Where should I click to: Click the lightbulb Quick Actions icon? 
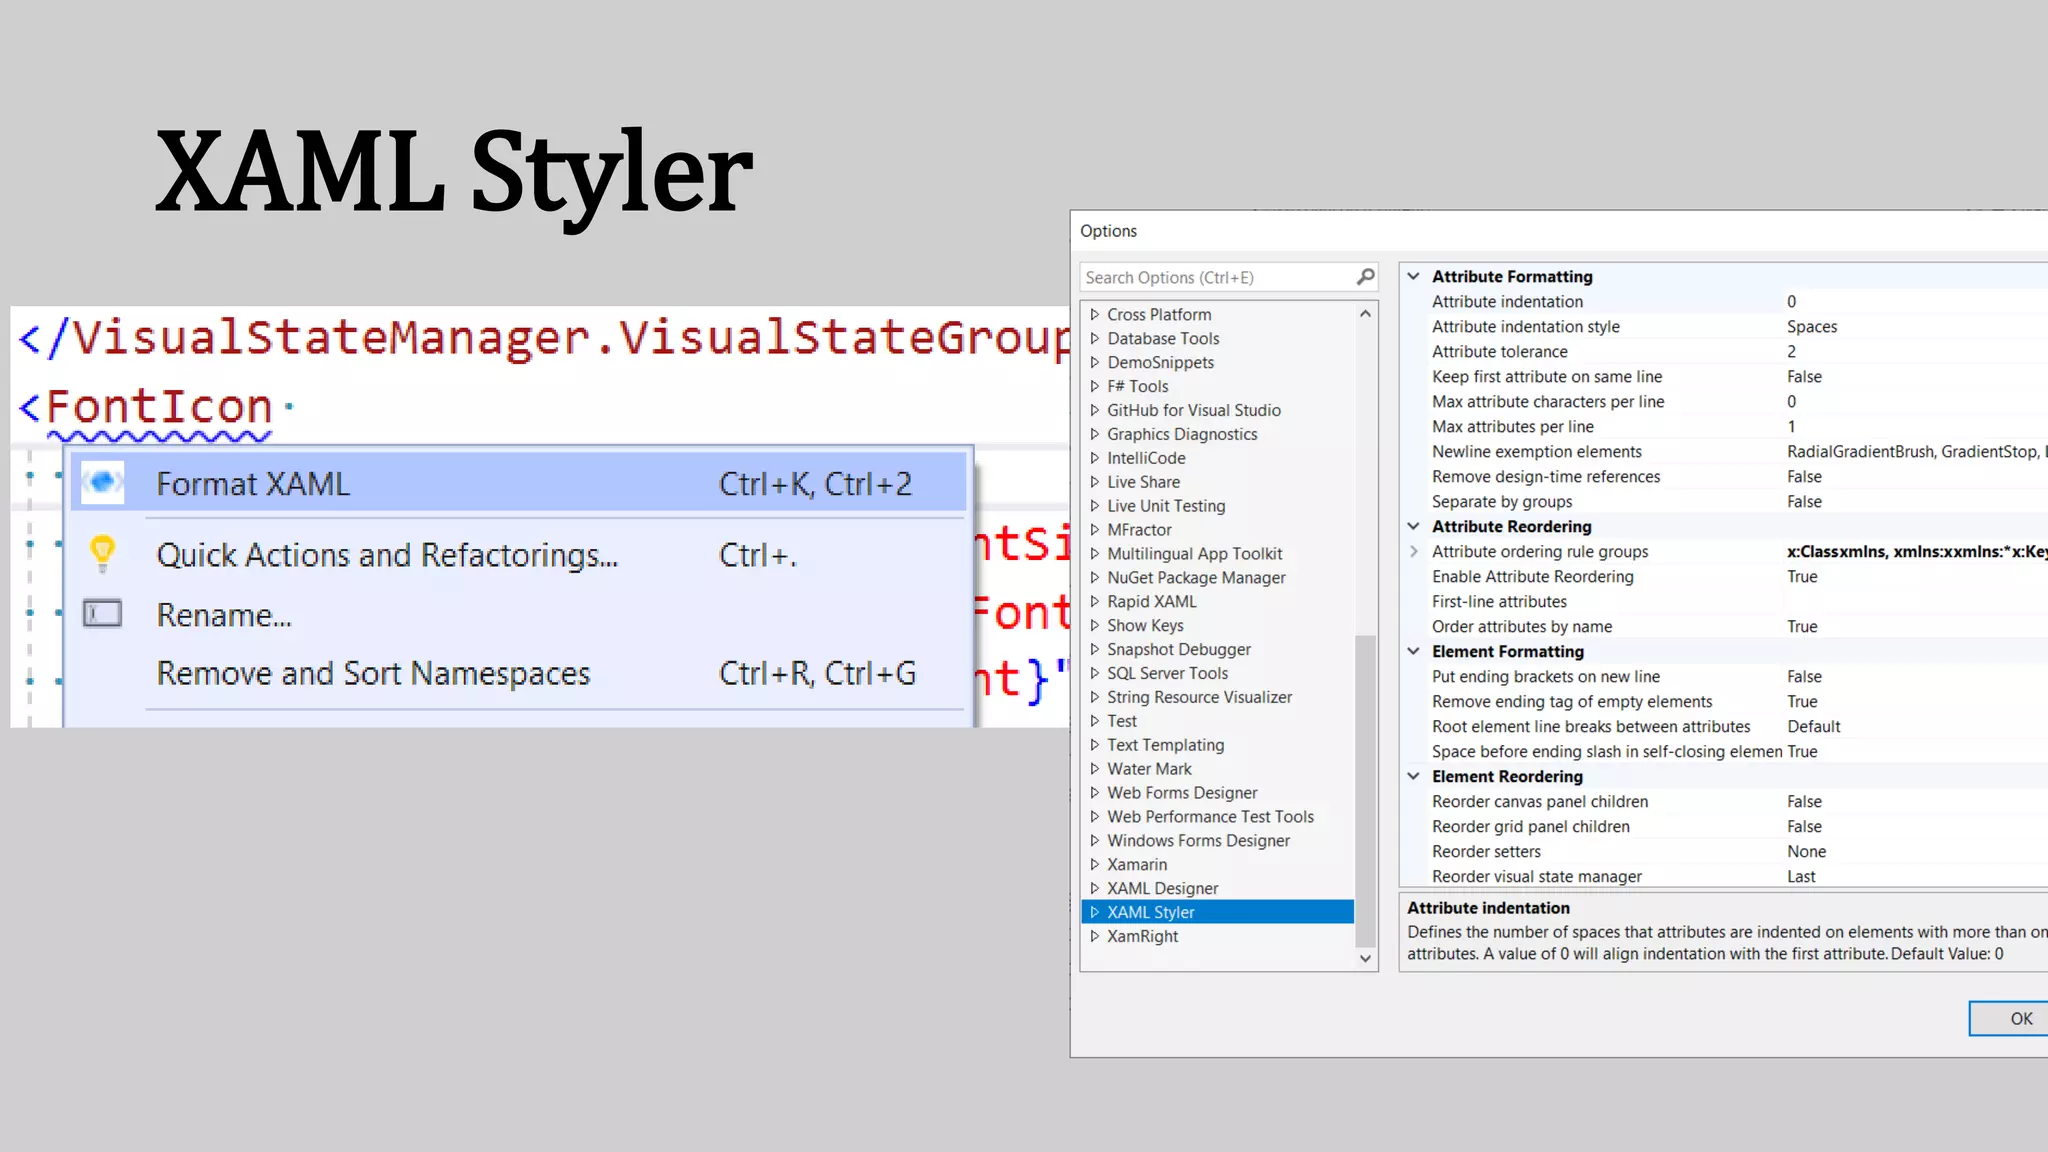[102, 553]
